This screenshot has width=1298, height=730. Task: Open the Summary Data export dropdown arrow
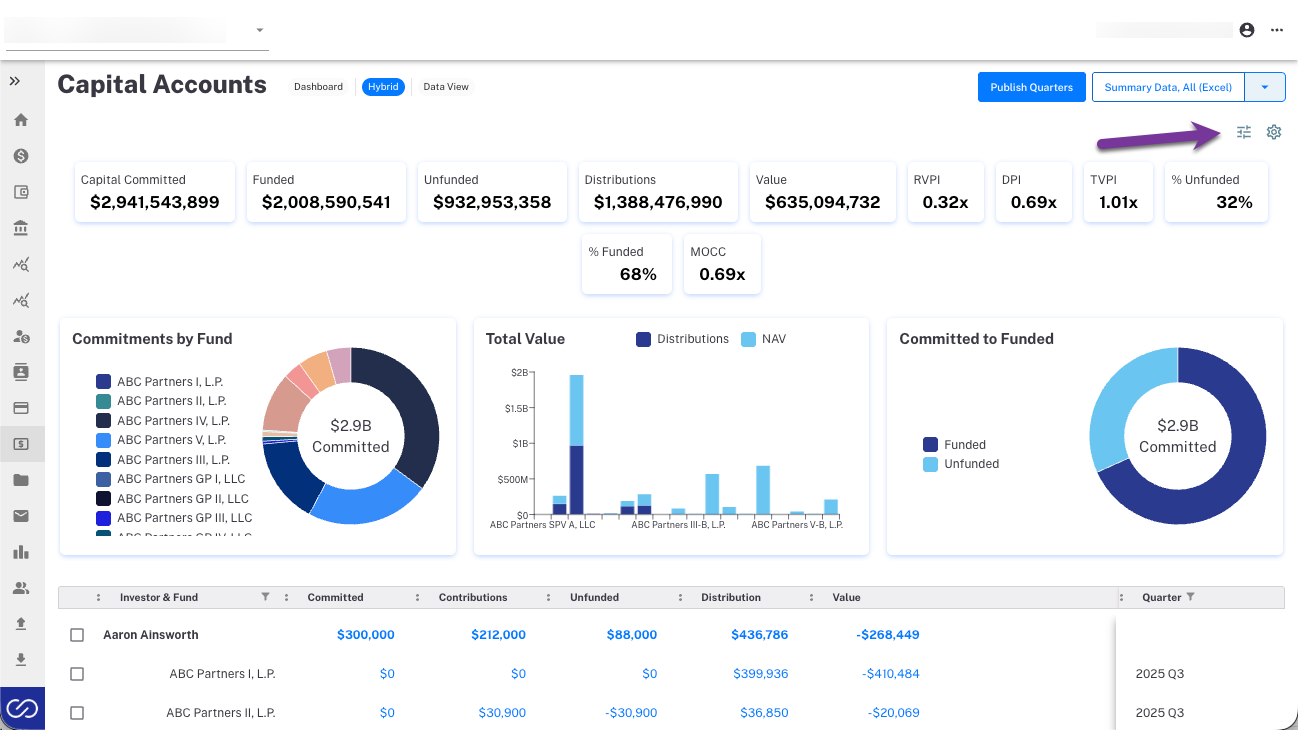point(1265,87)
